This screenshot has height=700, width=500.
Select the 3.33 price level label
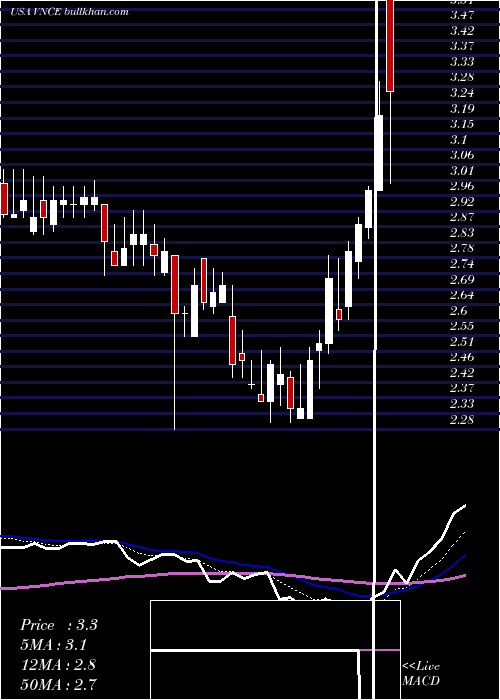[462, 62]
